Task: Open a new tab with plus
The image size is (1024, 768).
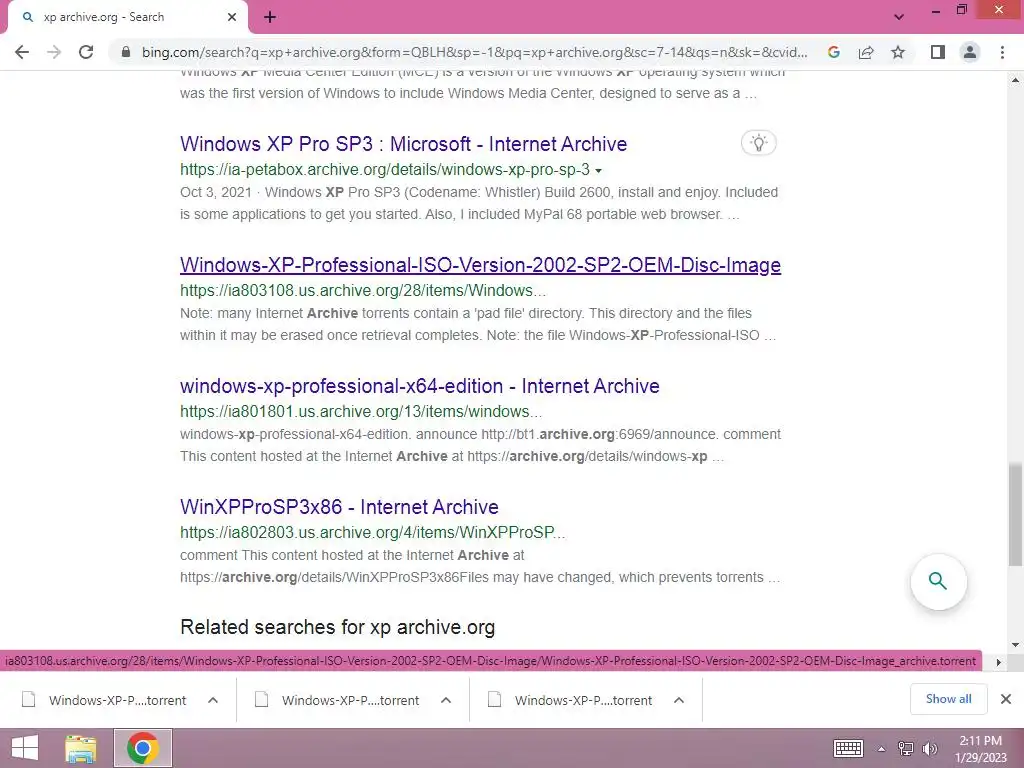Action: tap(270, 18)
